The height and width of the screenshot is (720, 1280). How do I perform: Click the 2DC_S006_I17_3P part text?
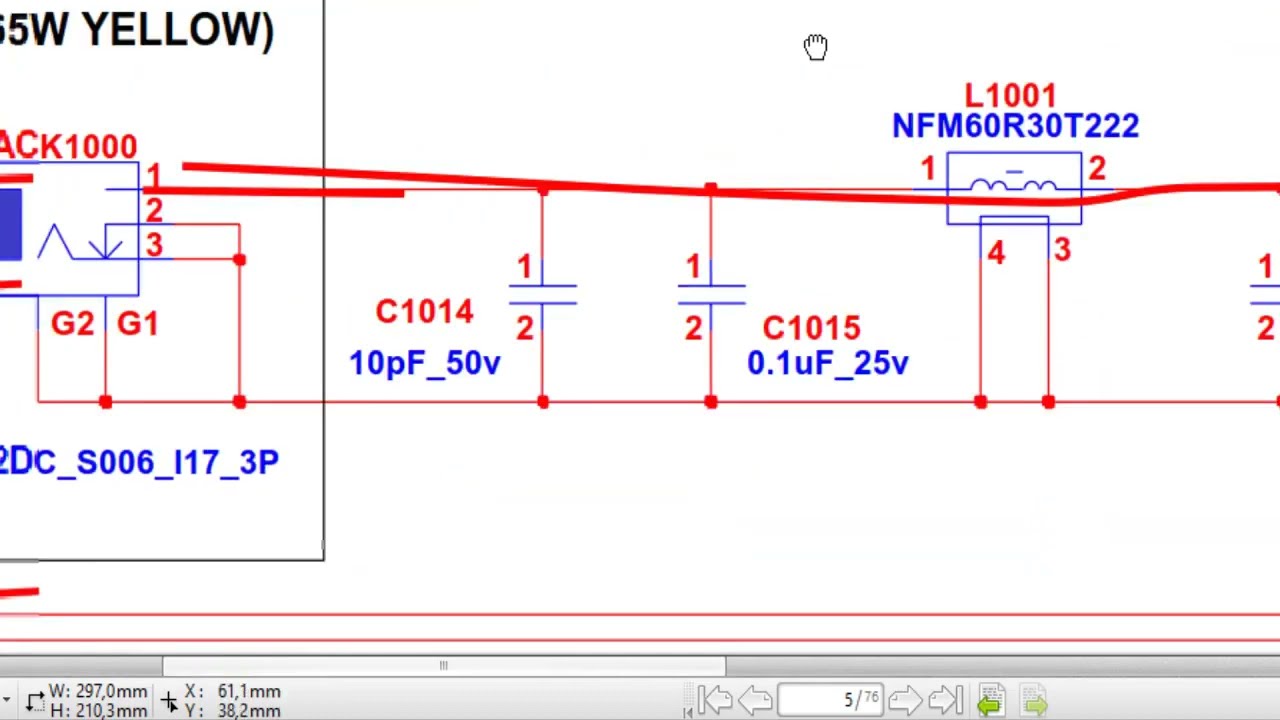[139, 462]
